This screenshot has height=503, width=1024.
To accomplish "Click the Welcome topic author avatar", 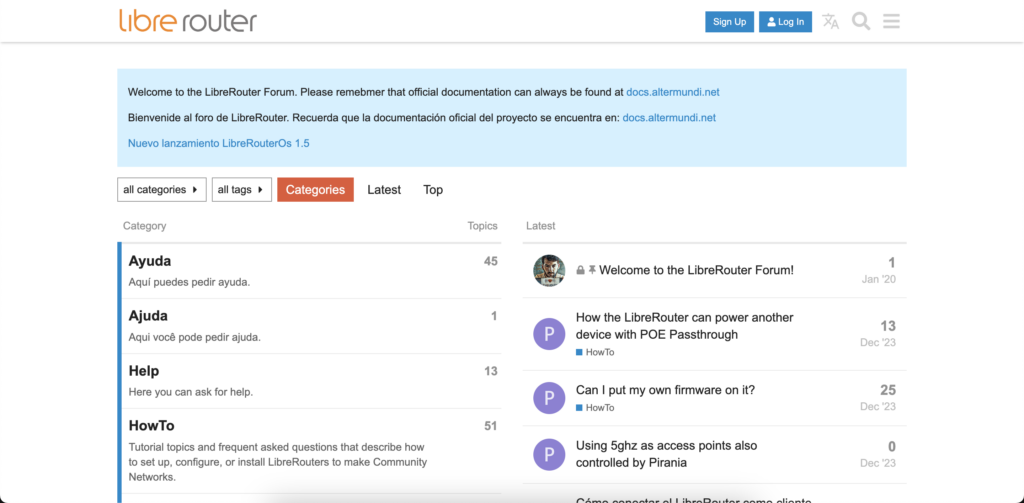I will 549,270.
